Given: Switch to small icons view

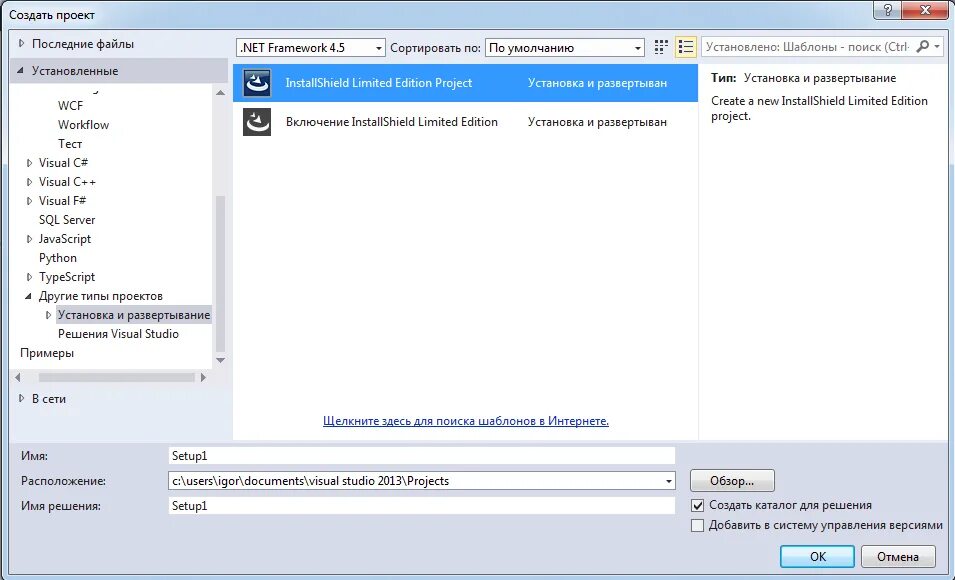Looking at the screenshot, I should pos(661,48).
